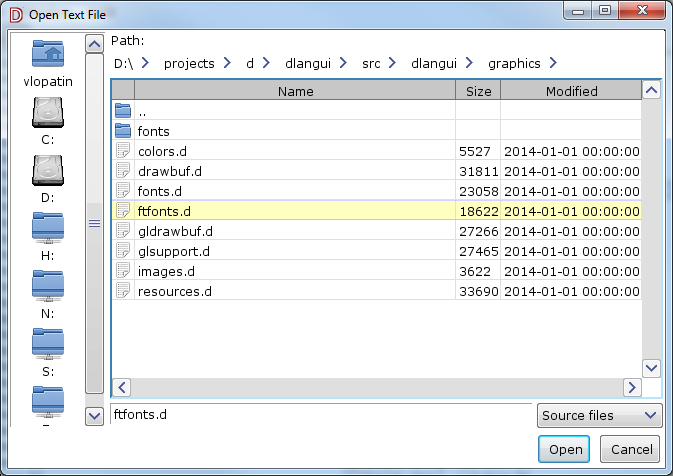Click the parent directory (..) folder icon
Screen dimensions: 673x476
click(x=123, y=111)
